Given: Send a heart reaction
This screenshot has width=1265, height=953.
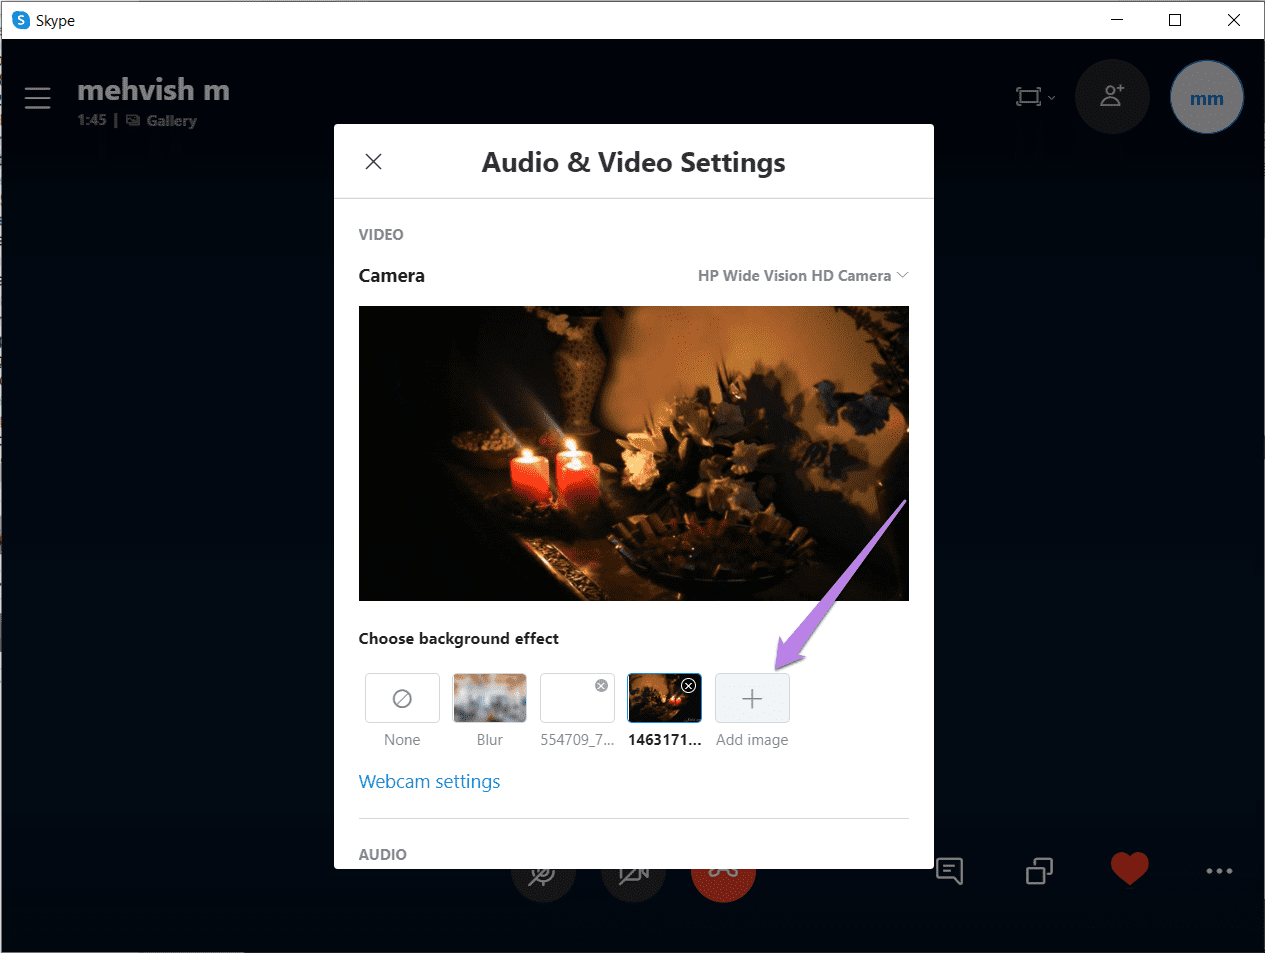Looking at the screenshot, I should [1130, 869].
